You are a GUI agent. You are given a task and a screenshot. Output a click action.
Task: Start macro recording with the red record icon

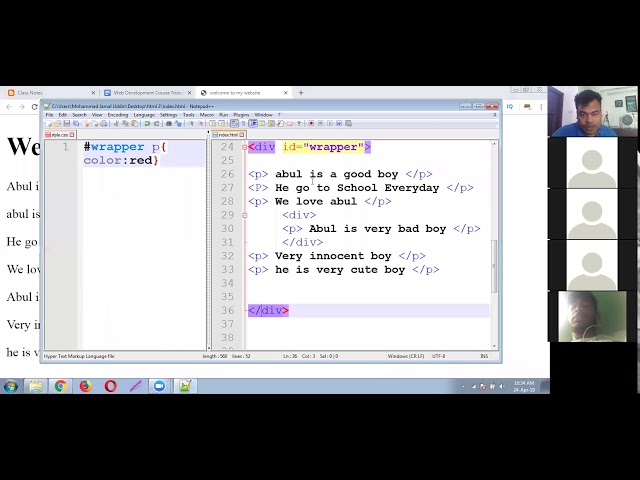pyautogui.click(x=311, y=123)
